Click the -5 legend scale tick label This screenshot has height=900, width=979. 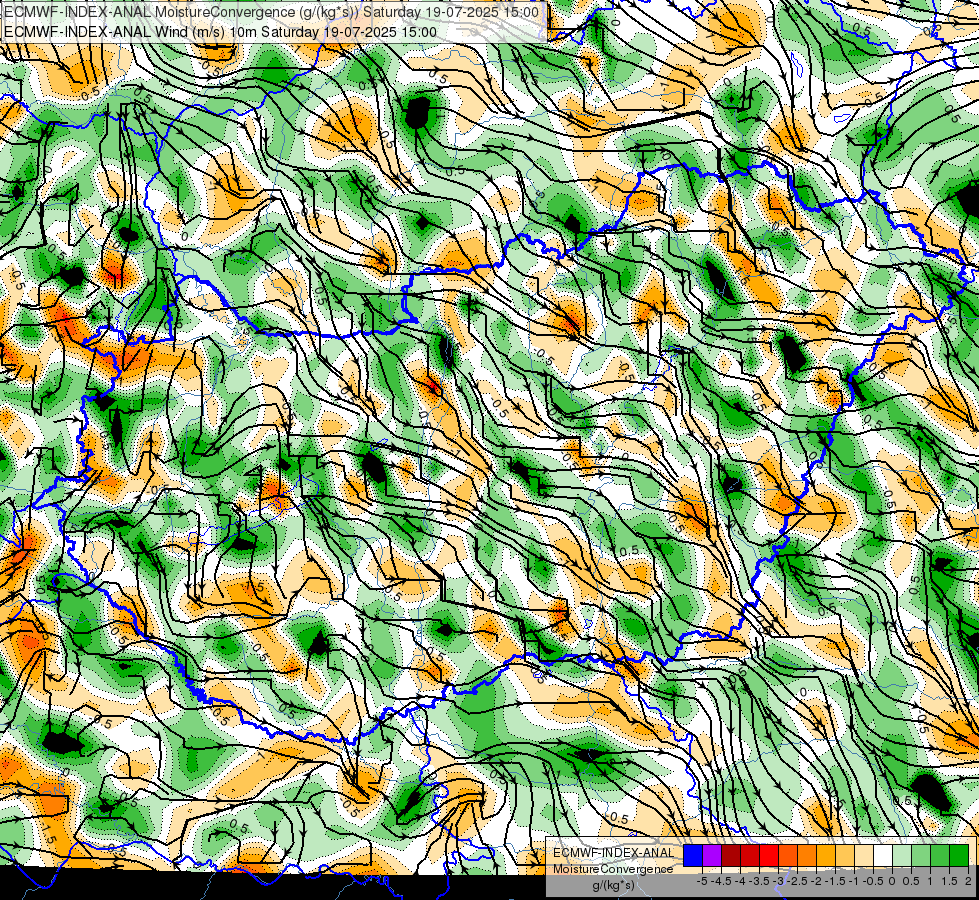pos(702,881)
